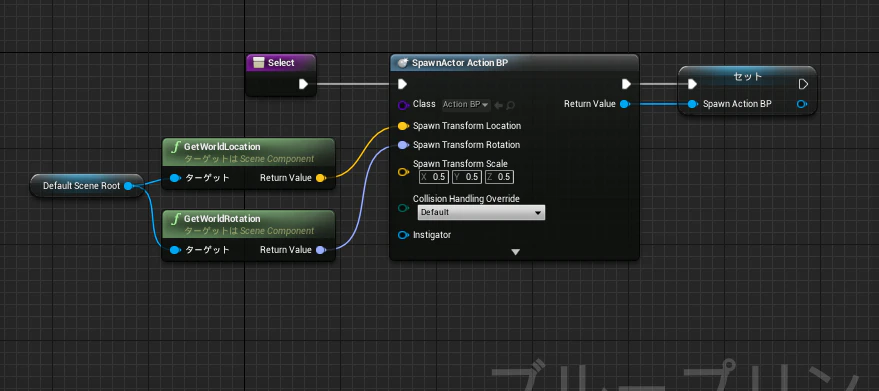This screenshot has width=879, height=391.
Task: Click the use-selected-asset arrow beside Class
Action: [499, 105]
